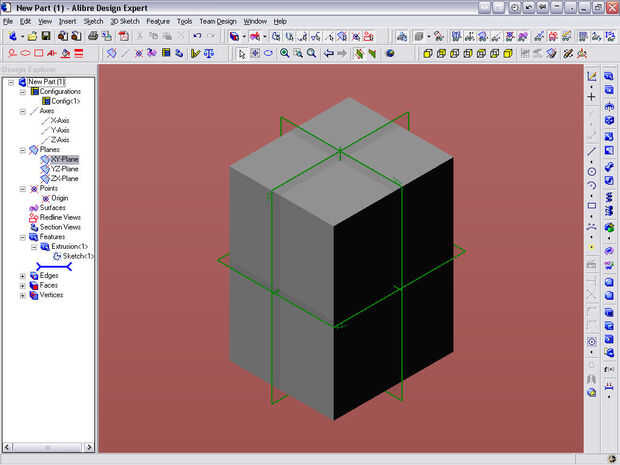Expand the Edges tree node

click(x=23, y=276)
